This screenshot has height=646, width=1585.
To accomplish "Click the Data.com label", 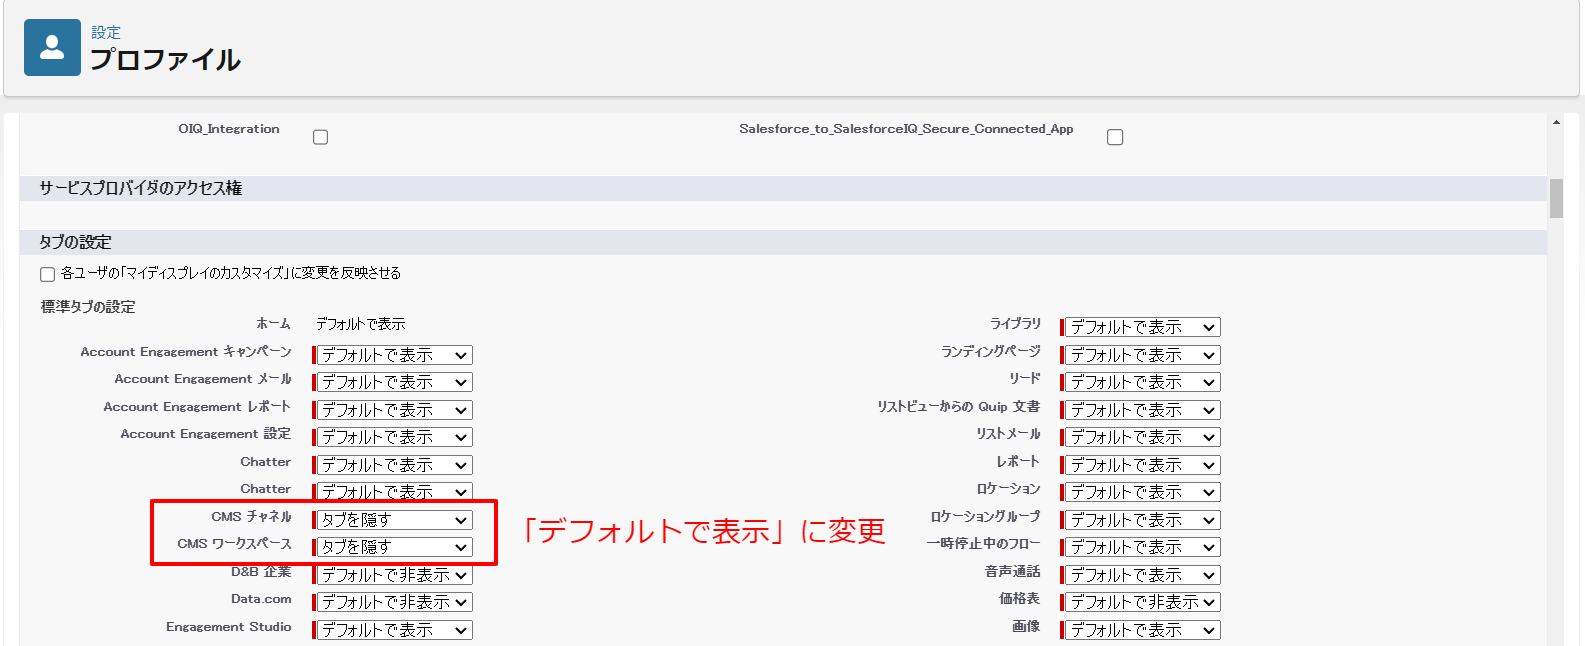I will coord(261,599).
